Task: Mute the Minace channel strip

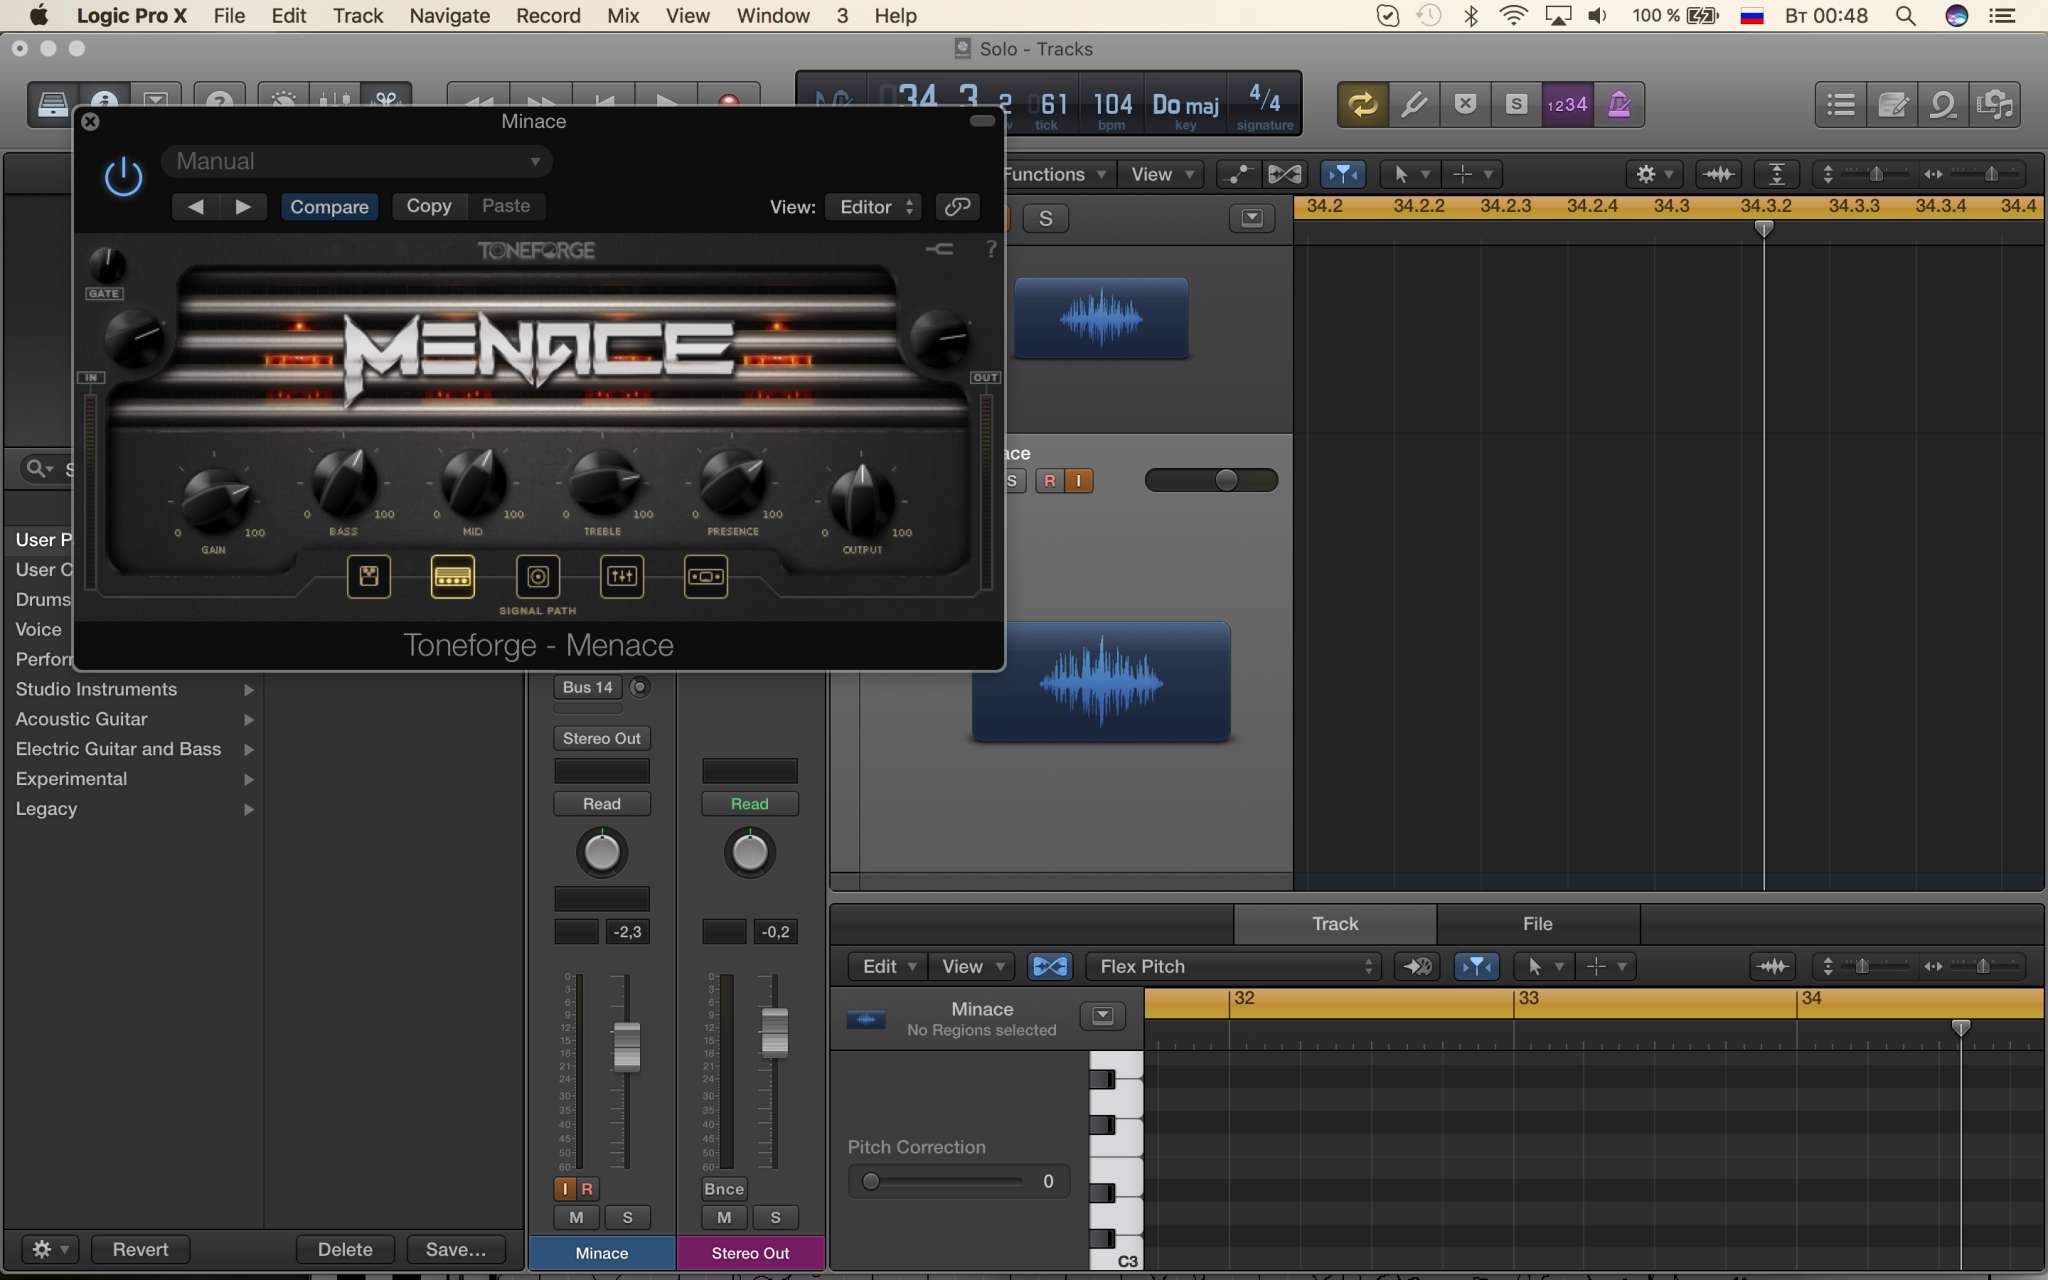Action: [x=576, y=1217]
